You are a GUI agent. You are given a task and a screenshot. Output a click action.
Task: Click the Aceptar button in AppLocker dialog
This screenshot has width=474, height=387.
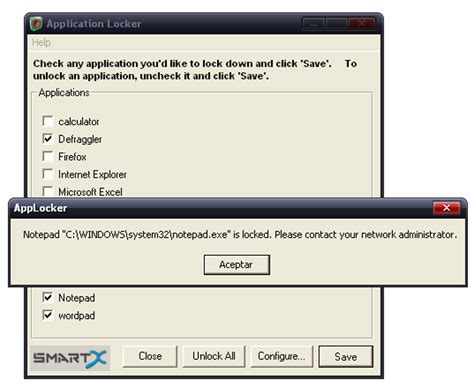(x=237, y=265)
